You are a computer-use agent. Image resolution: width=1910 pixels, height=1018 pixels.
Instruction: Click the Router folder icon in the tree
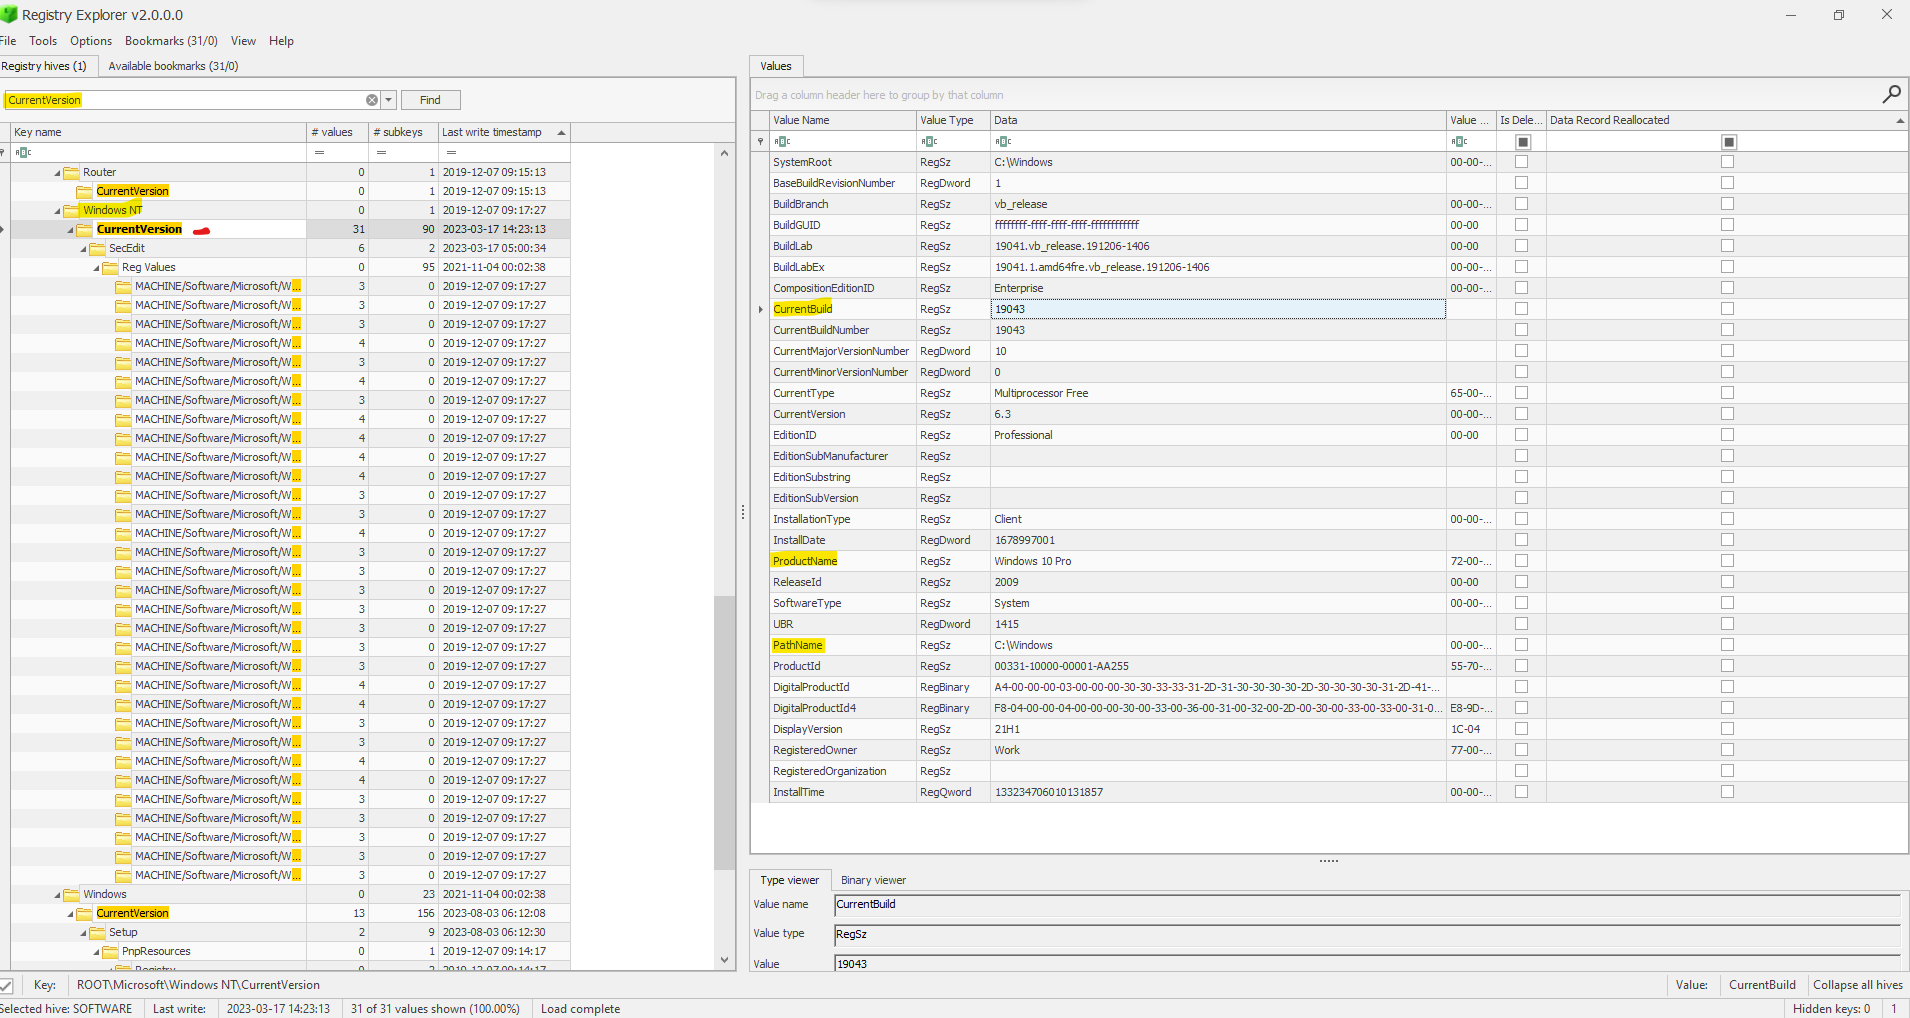(72, 172)
